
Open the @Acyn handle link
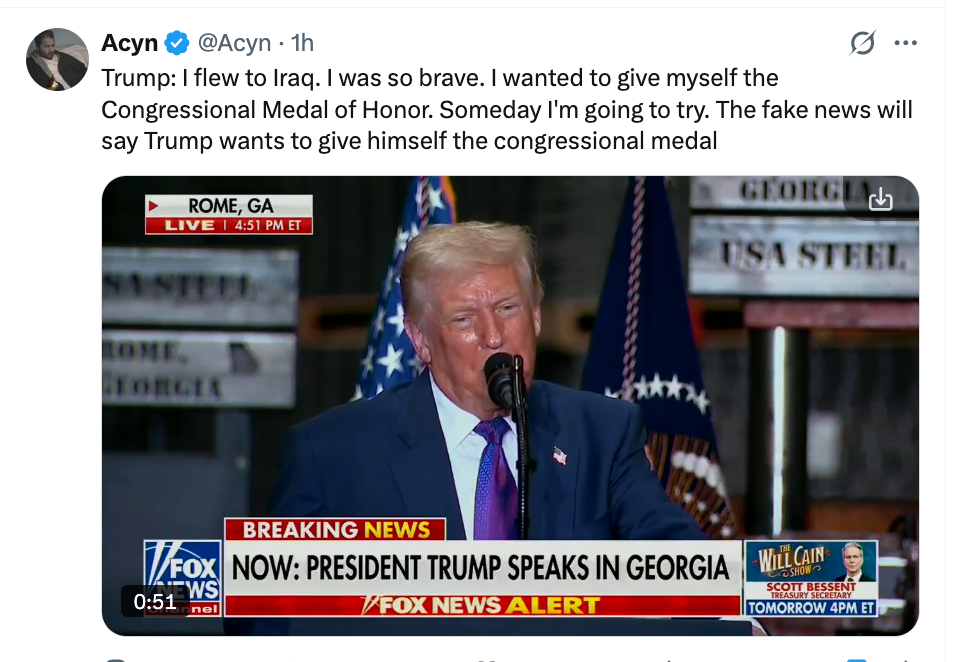[x=234, y=43]
